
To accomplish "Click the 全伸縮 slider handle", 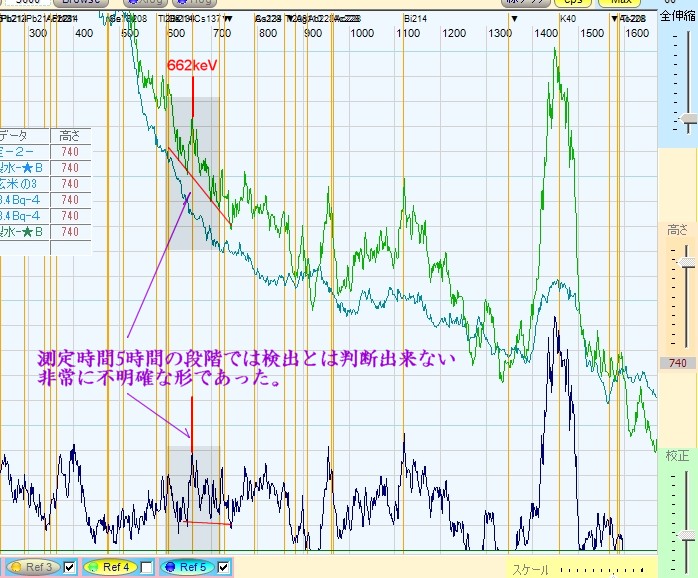I will click(689, 119).
